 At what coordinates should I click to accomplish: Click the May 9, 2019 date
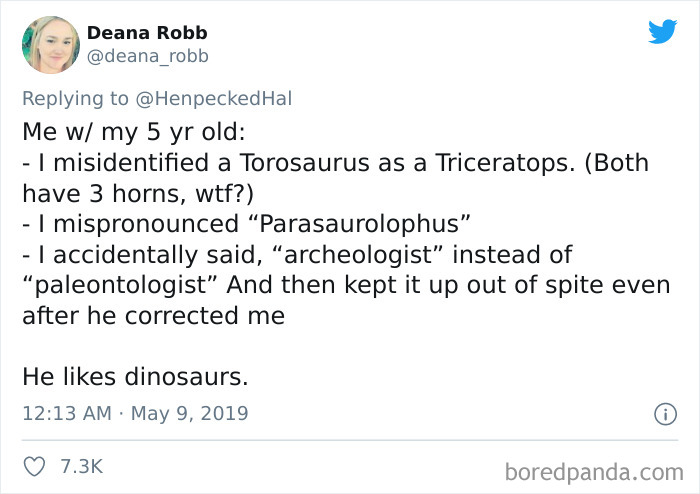coord(191,413)
